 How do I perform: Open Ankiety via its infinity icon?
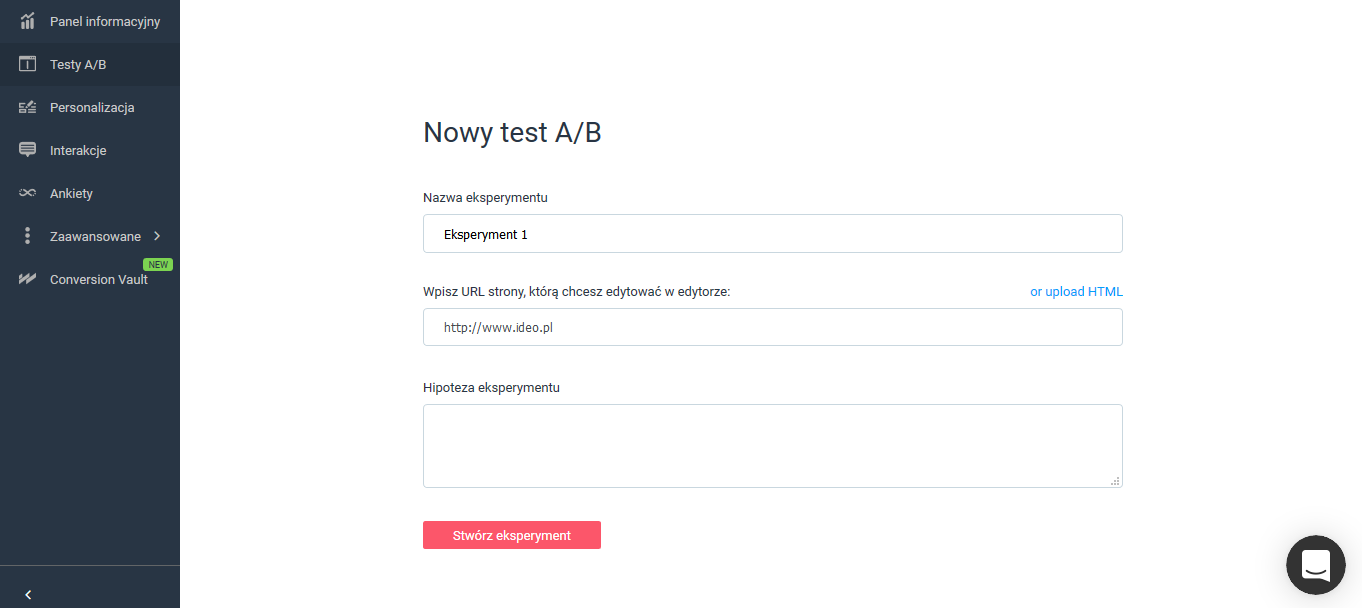(x=27, y=193)
